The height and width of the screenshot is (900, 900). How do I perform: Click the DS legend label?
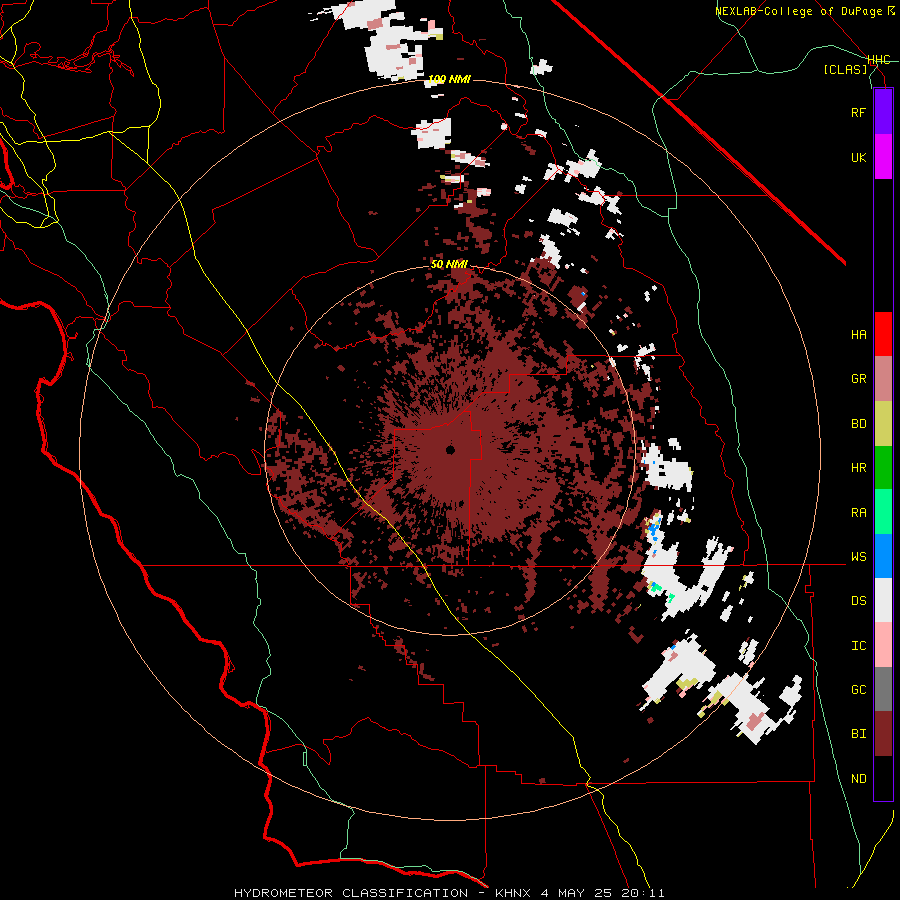(x=858, y=601)
